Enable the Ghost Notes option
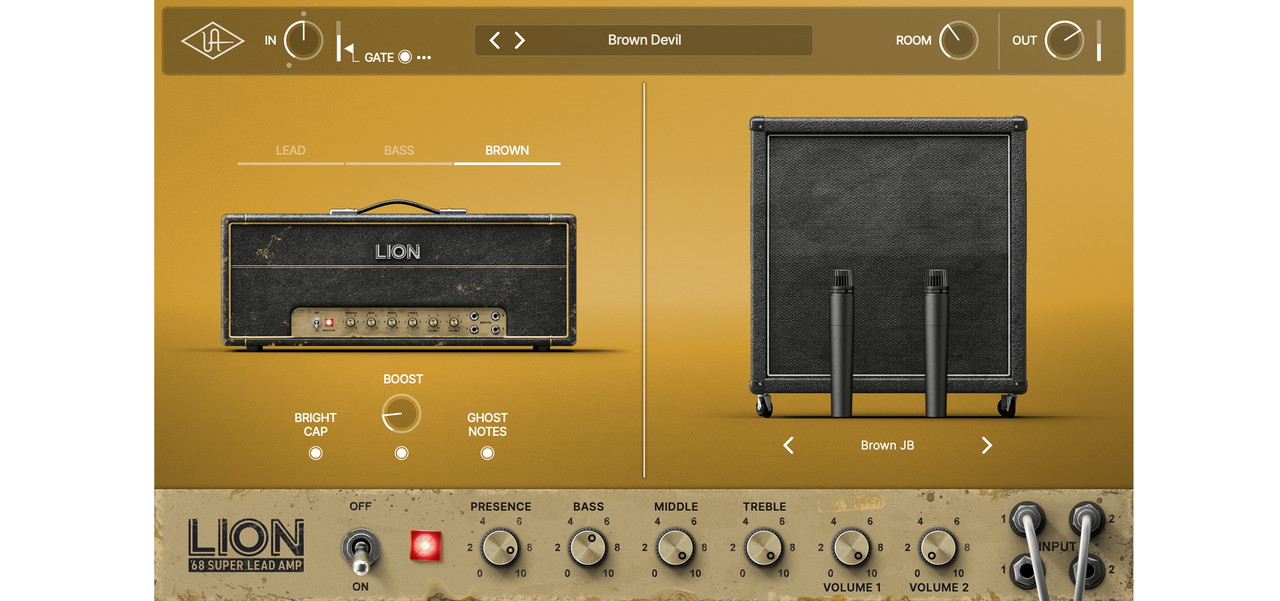 487,453
